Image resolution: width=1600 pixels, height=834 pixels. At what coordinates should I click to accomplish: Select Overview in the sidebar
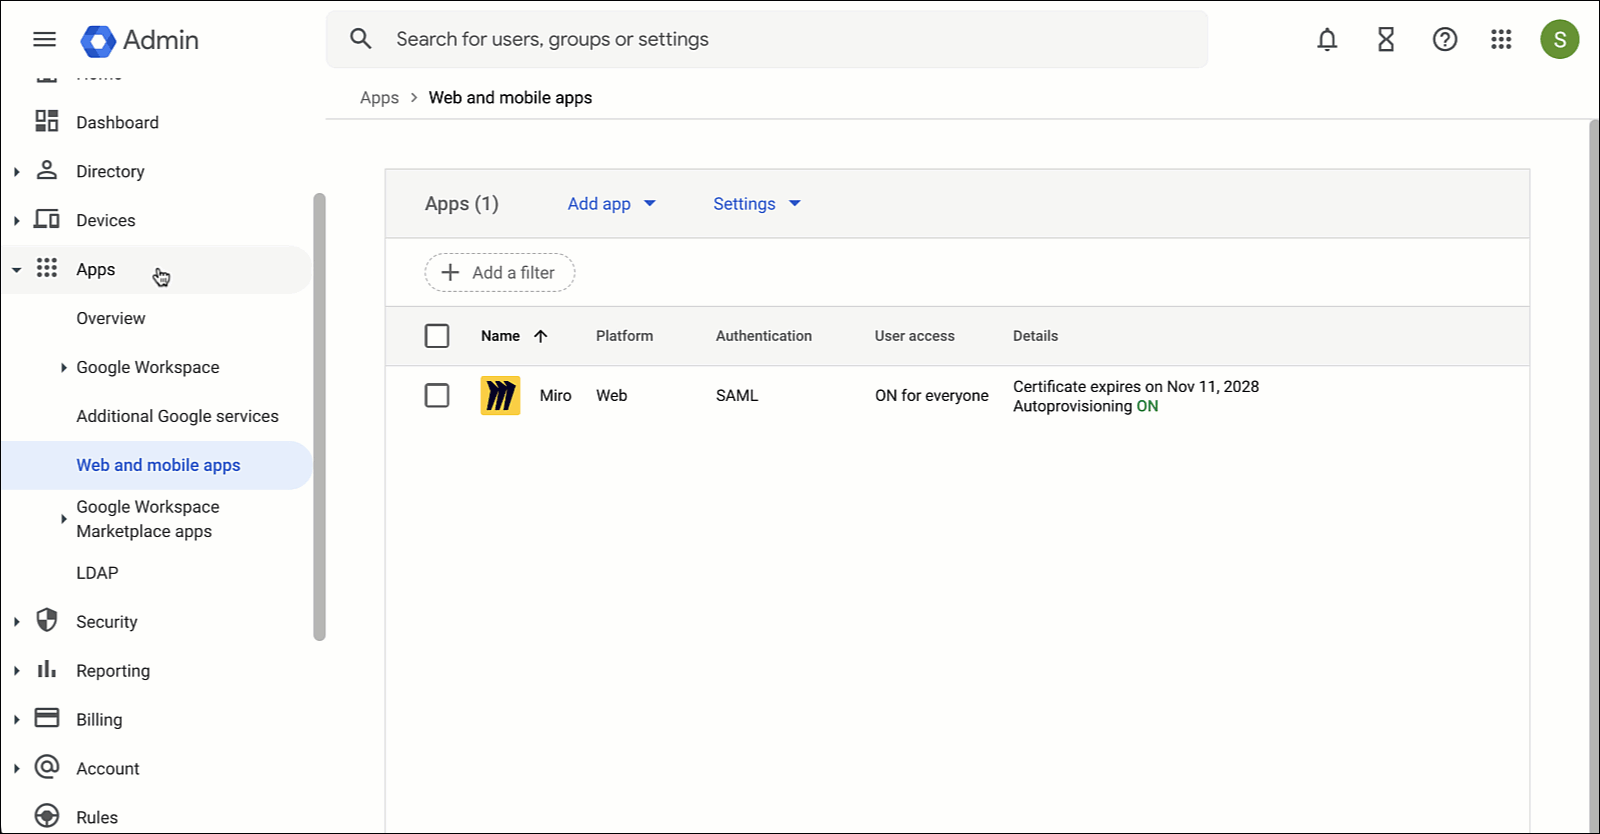click(111, 318)
